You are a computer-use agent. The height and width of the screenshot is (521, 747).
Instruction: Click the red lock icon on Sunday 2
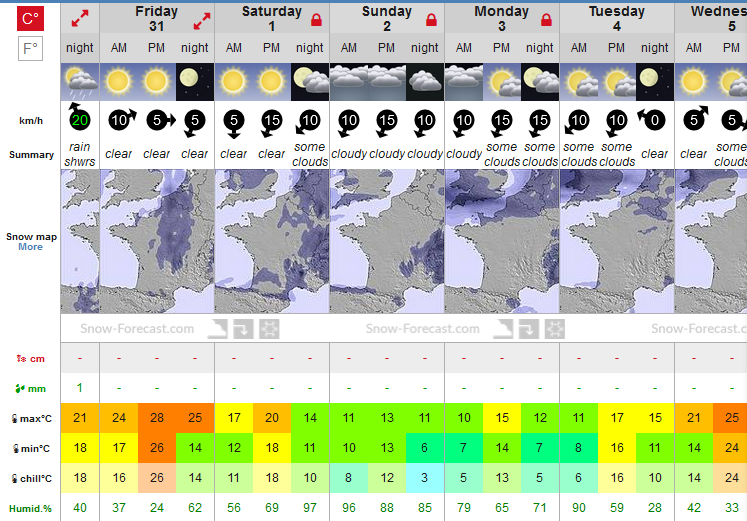click(x=431, y=20)
